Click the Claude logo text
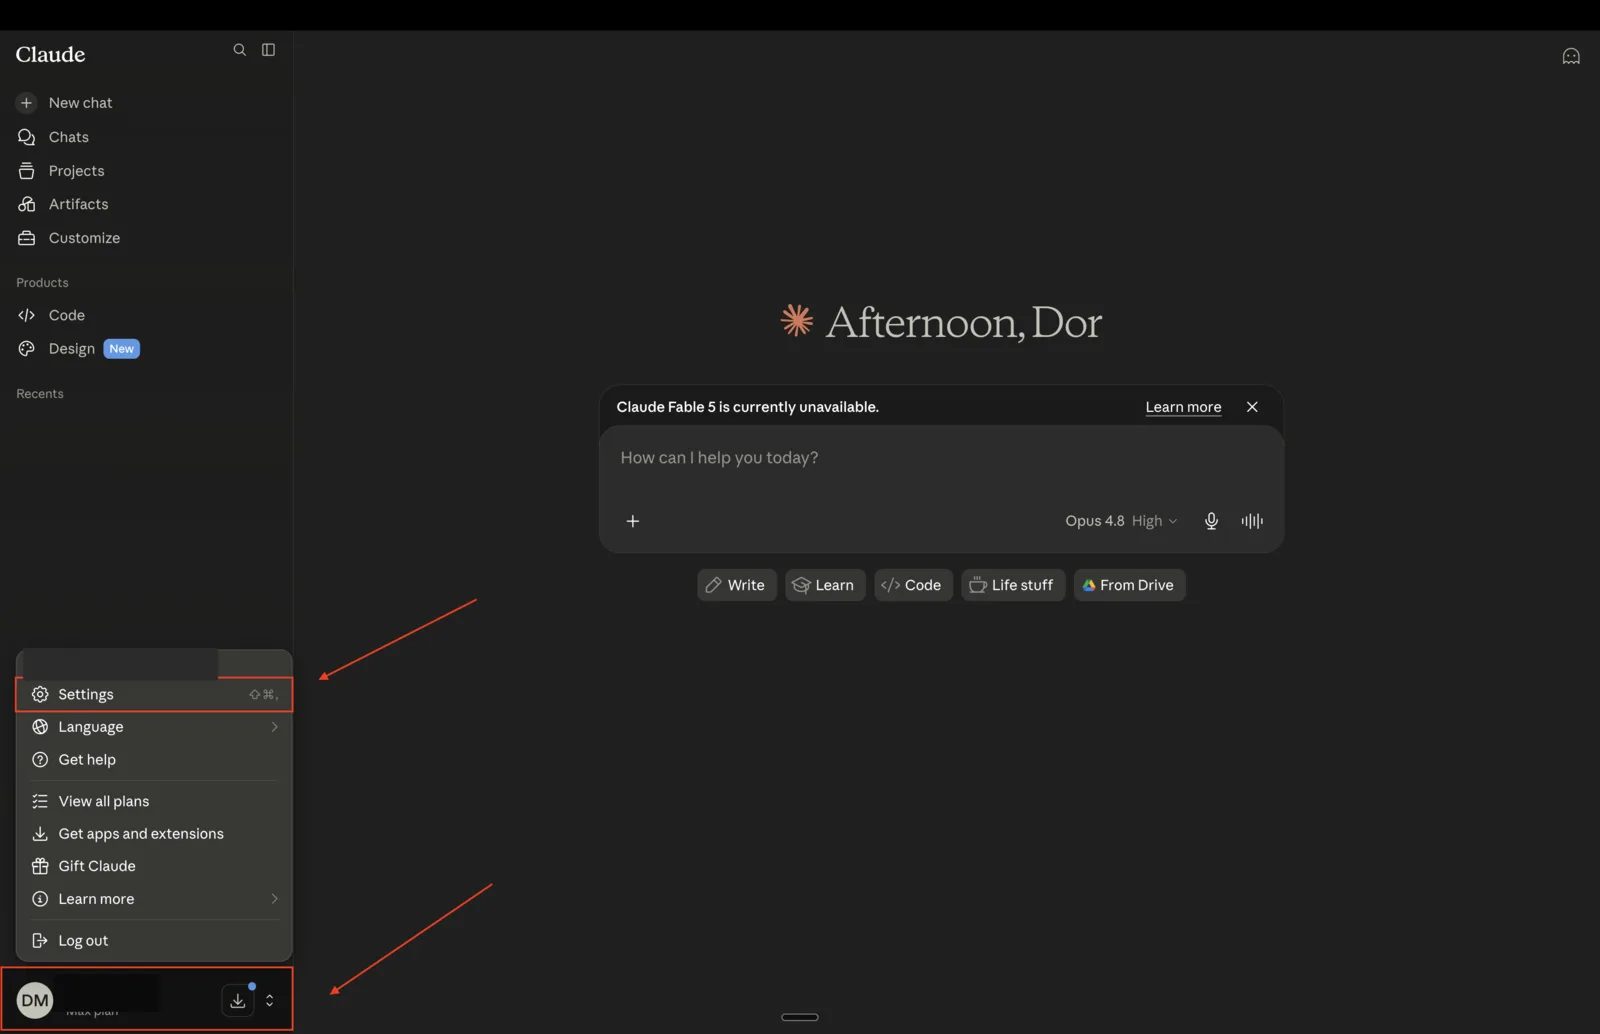Screen dimensions: 1600x1034 [x=50, y=54]
